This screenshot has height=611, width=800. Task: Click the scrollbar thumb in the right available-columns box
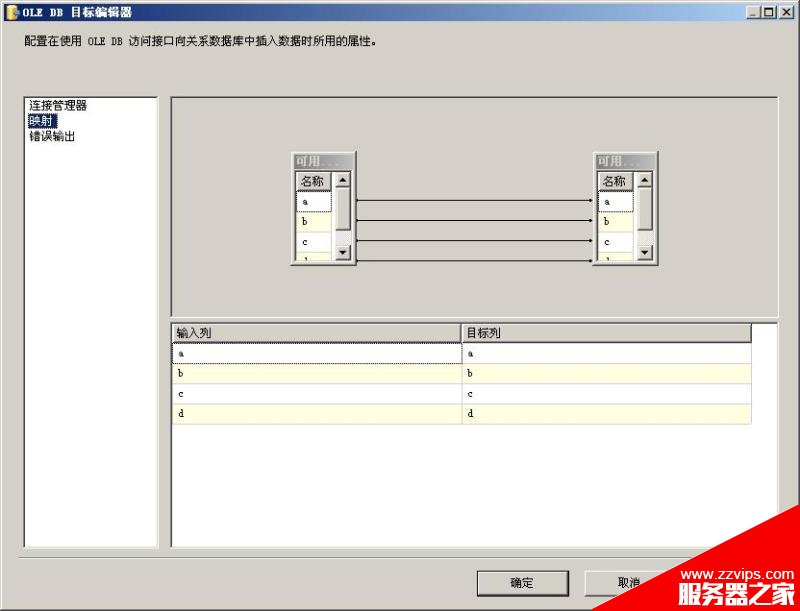[x=644, y=209]
